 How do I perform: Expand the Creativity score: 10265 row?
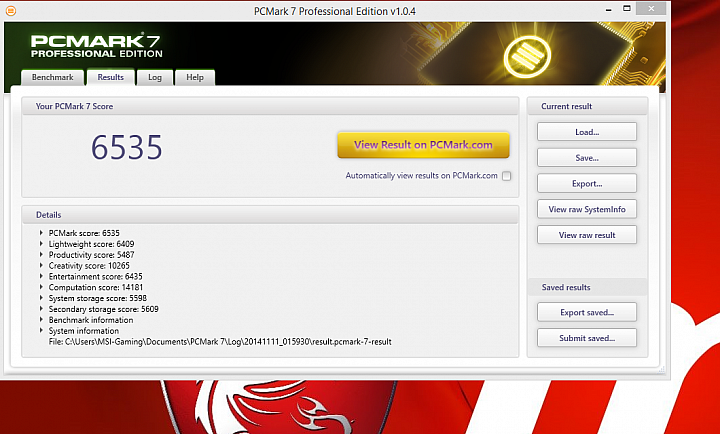[x=41, y=265]
